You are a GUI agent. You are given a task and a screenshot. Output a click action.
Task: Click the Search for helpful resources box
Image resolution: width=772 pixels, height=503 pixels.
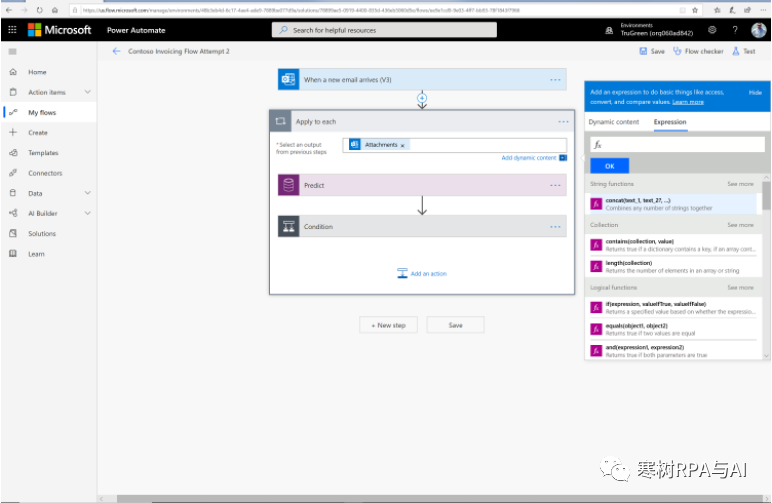click(x=384, y=30)
